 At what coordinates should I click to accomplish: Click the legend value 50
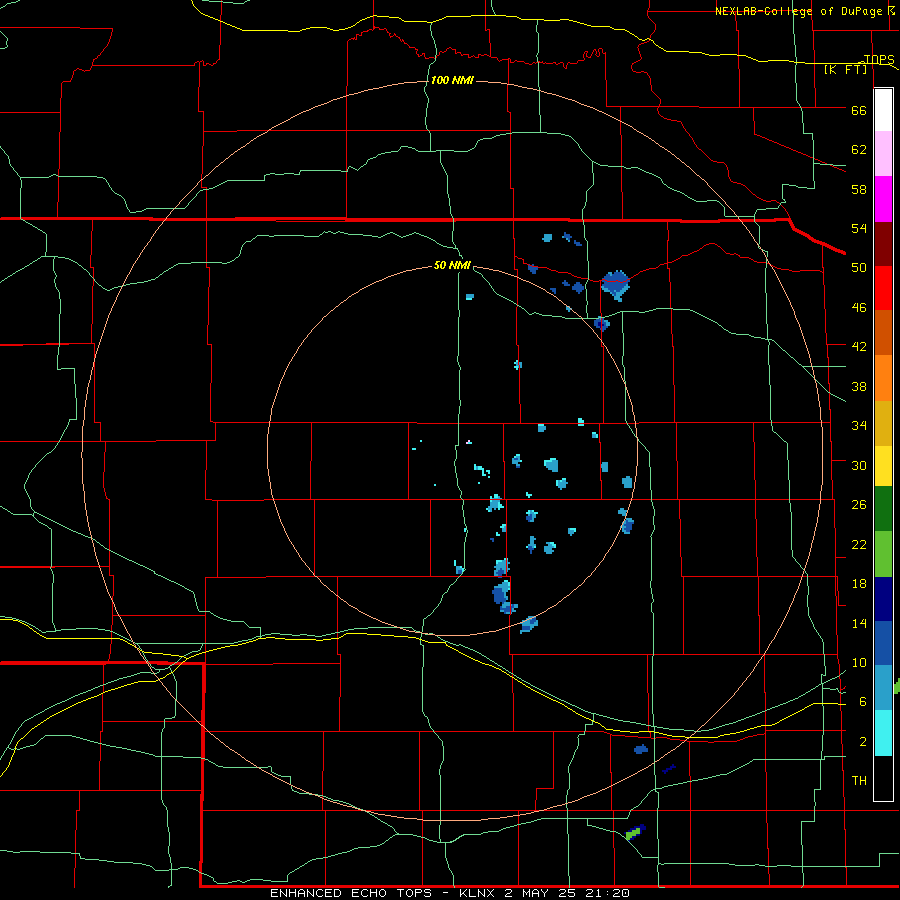point(859,268)
